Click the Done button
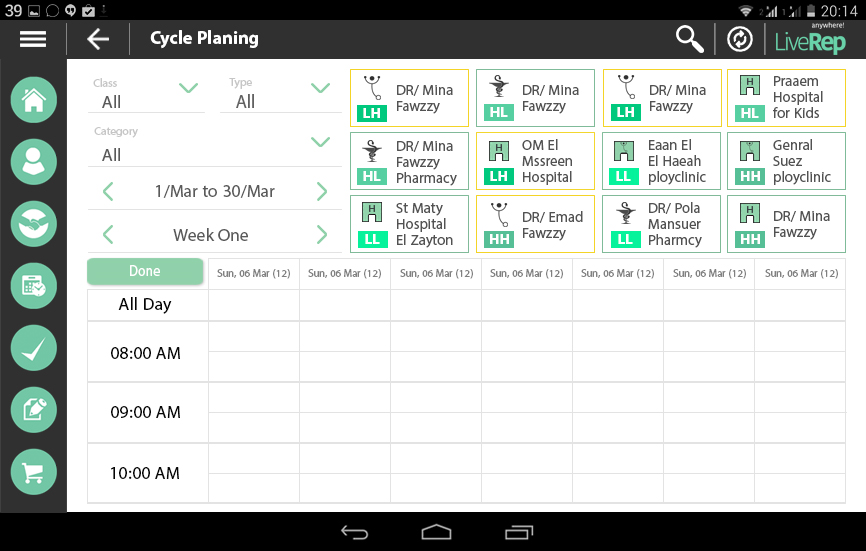This screenshot has height=551, width=866. pos(145,271)
